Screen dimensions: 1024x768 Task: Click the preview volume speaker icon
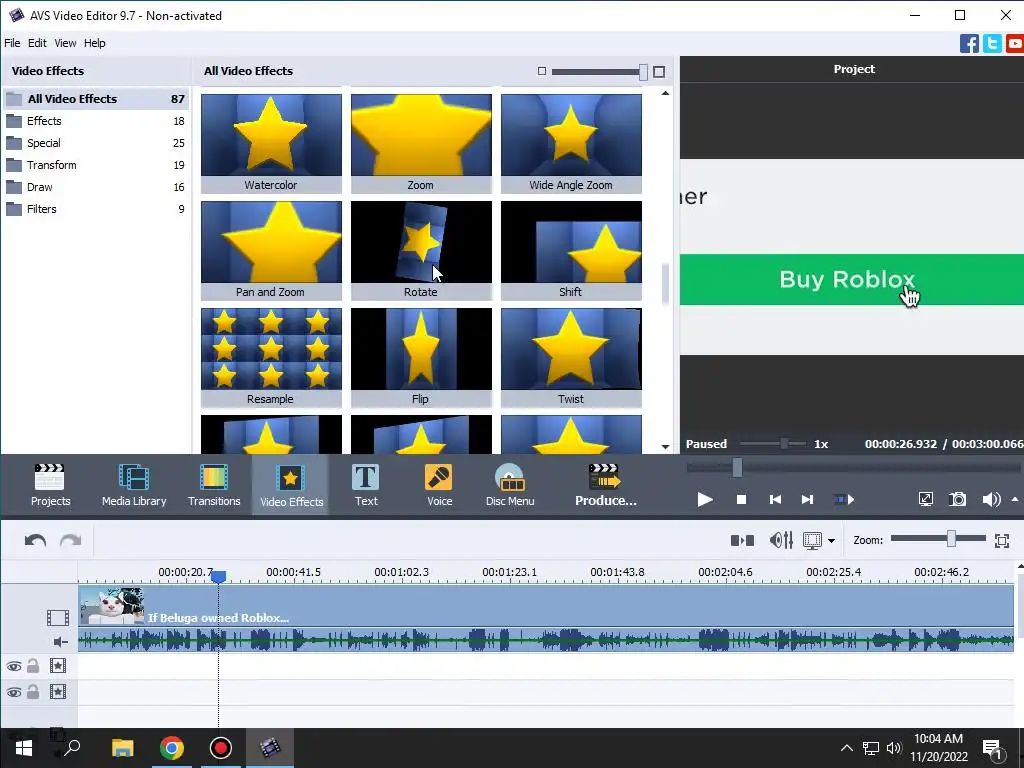[991, 500]
